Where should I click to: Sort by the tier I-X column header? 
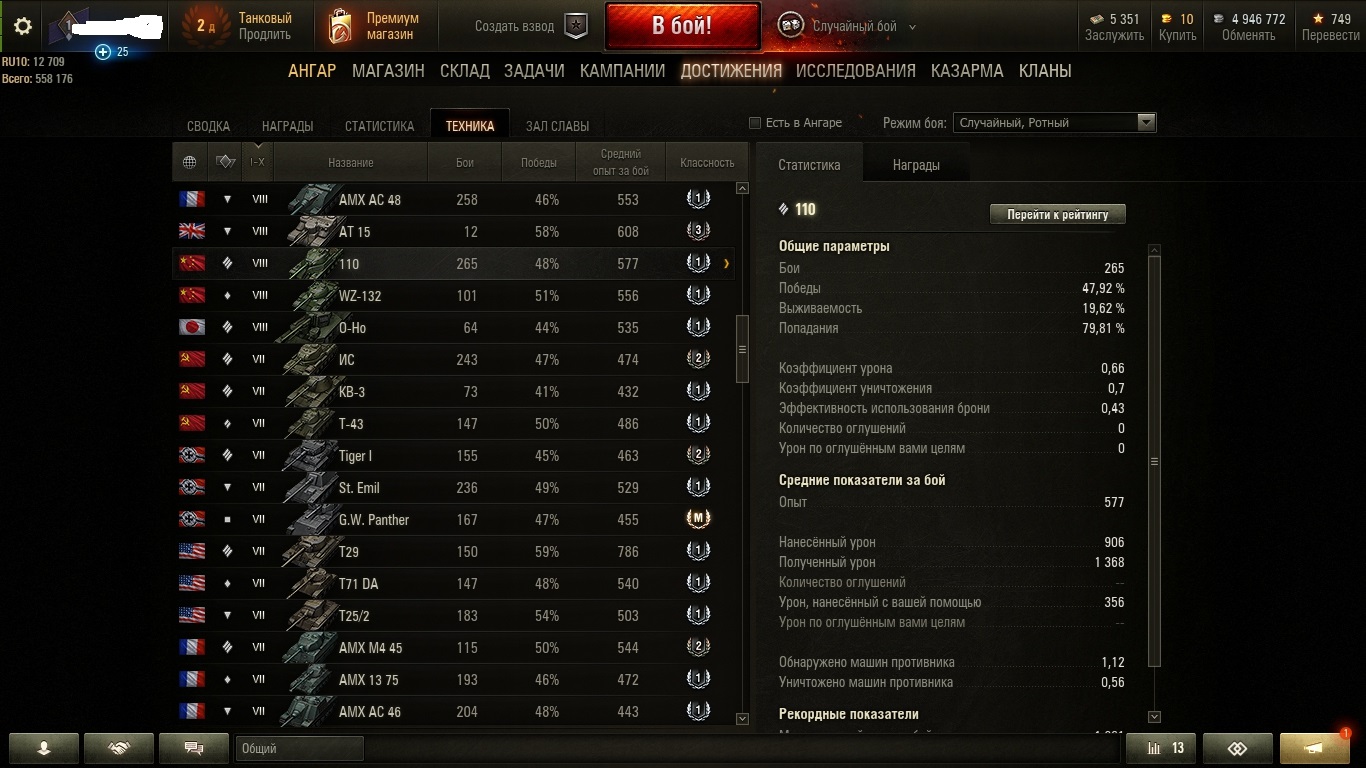tap(258, 162)
